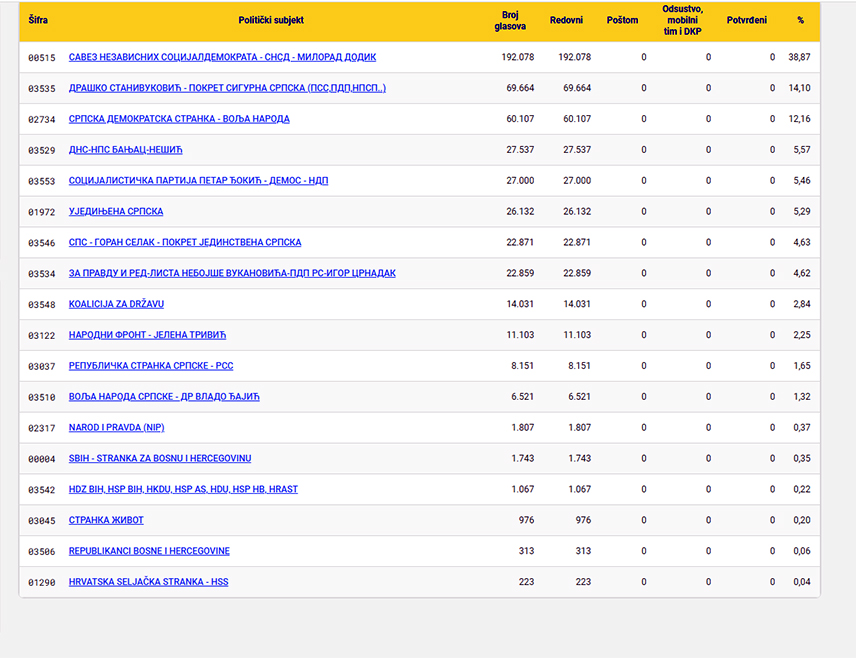Open САВЕЗ НЕЗАВИСНИХ СОЦИЈАЛДЕМОКРАТА - СНСД link
This screenshot has height=658, width=856.
point(222,57)
